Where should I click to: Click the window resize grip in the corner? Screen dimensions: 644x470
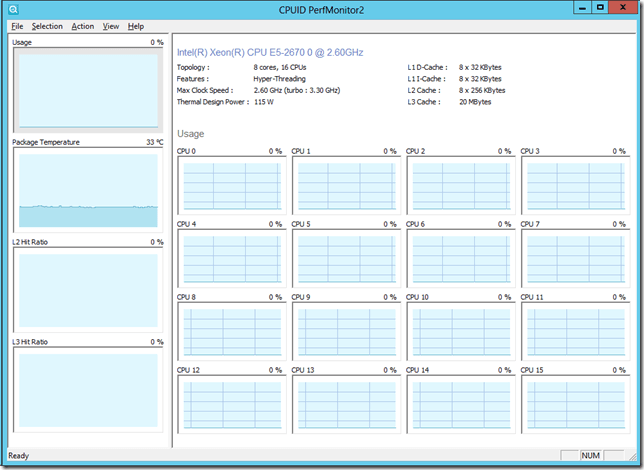tap(632, 456)
